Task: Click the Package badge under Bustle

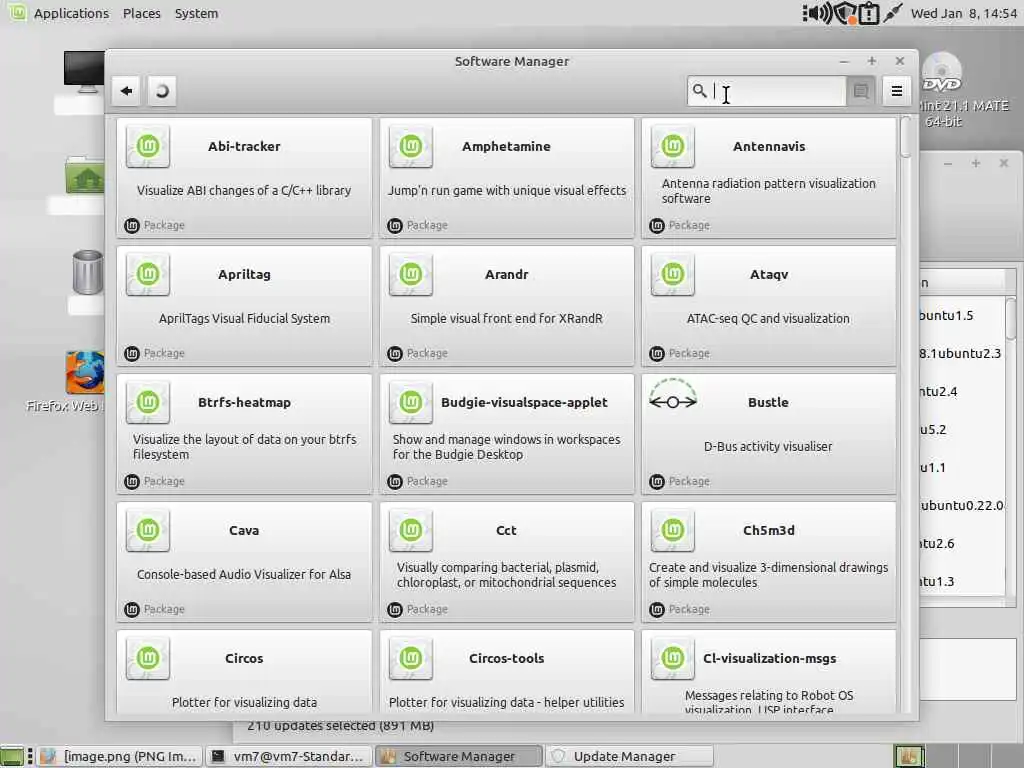Action: point(680,481)
